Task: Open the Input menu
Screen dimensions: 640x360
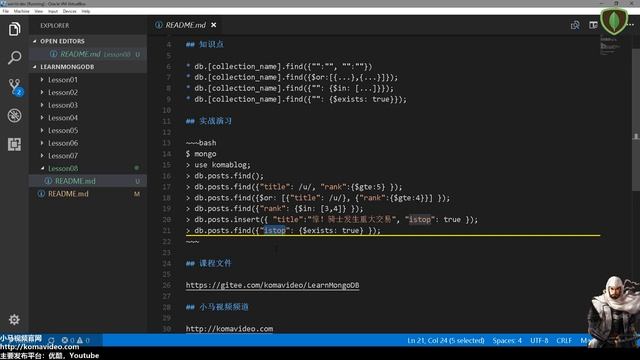Action: [x=53, y=11]
